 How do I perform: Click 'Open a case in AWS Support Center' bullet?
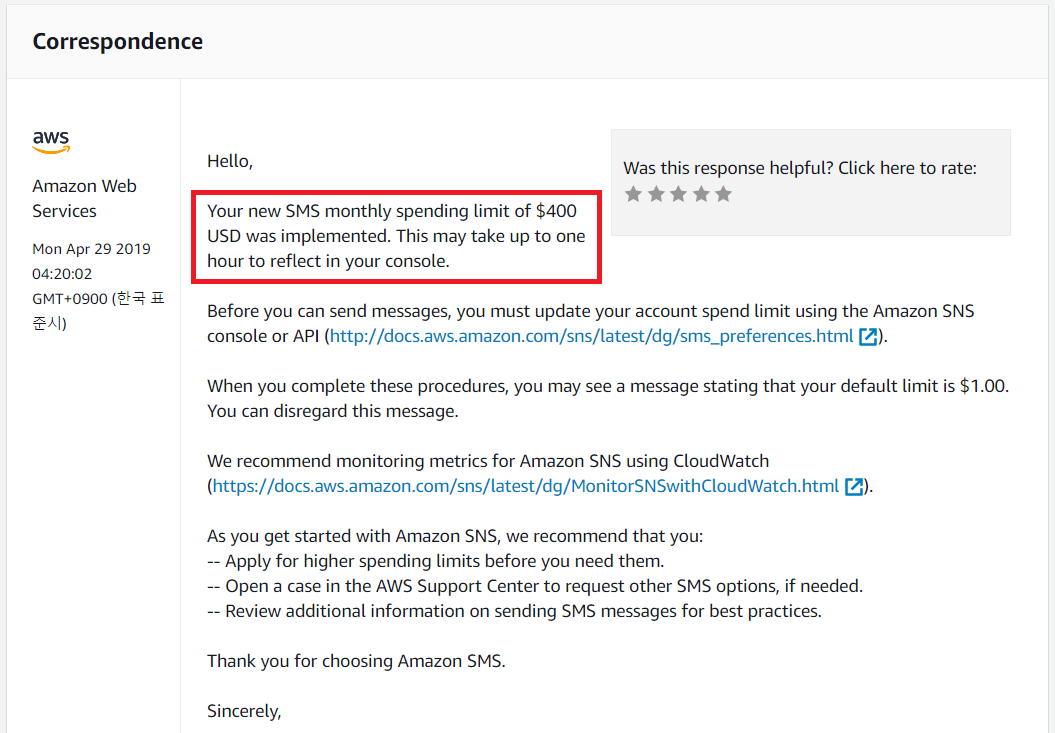534,586
